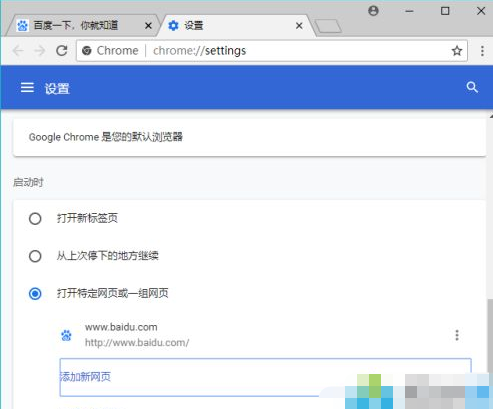Minimize the Chrome window

tap(409, 11)
